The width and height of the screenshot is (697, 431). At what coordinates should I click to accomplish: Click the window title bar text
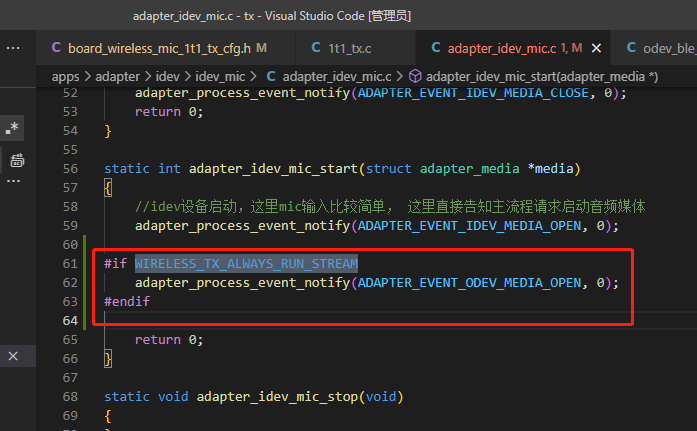point(272,16)
